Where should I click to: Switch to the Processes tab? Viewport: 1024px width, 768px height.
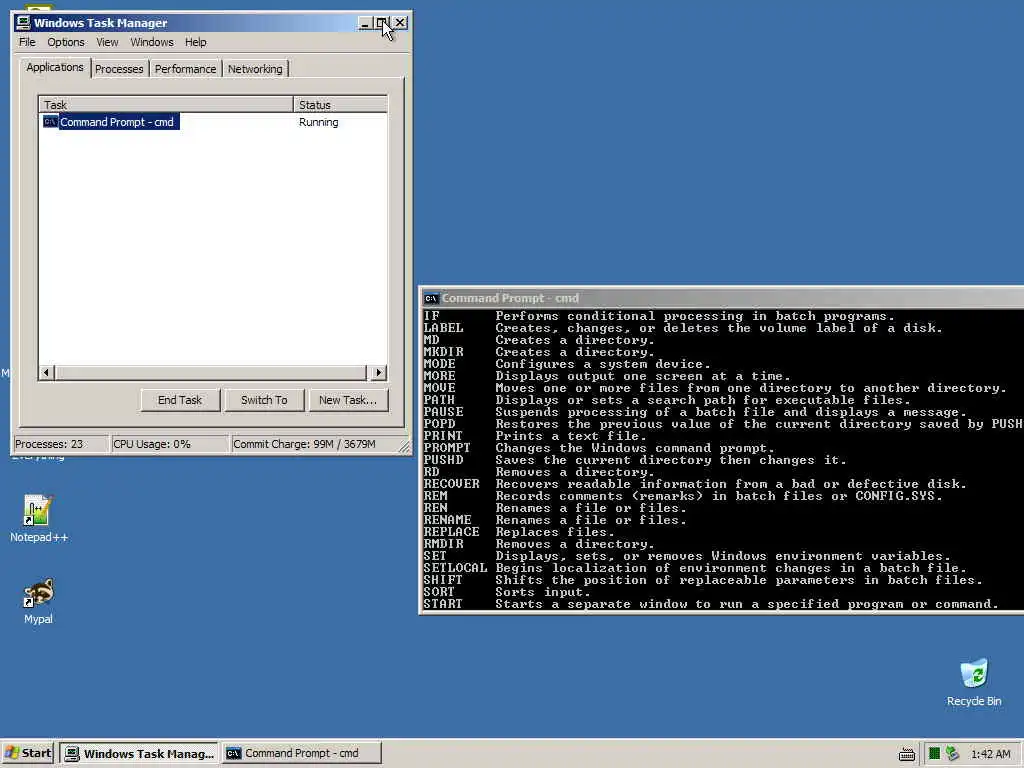(x=119, y=69)
